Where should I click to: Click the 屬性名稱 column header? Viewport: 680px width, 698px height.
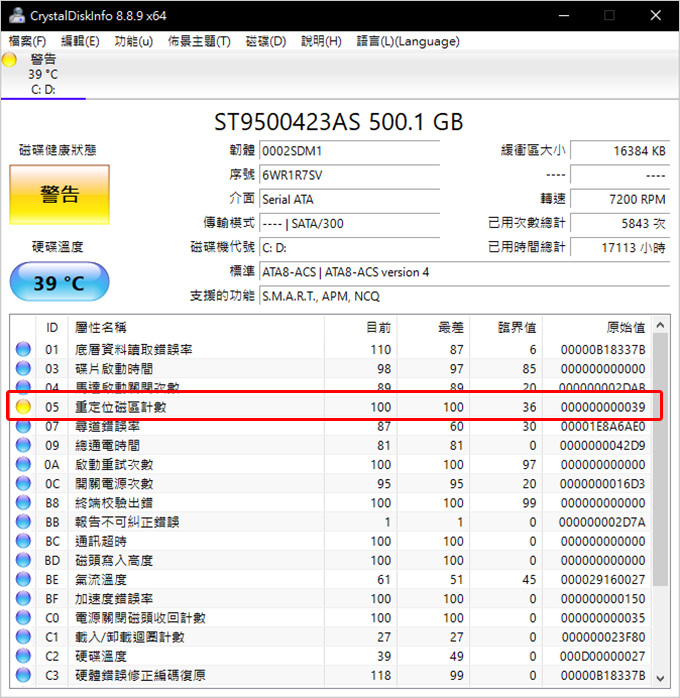pyautogui.click(x=196, y=327)
